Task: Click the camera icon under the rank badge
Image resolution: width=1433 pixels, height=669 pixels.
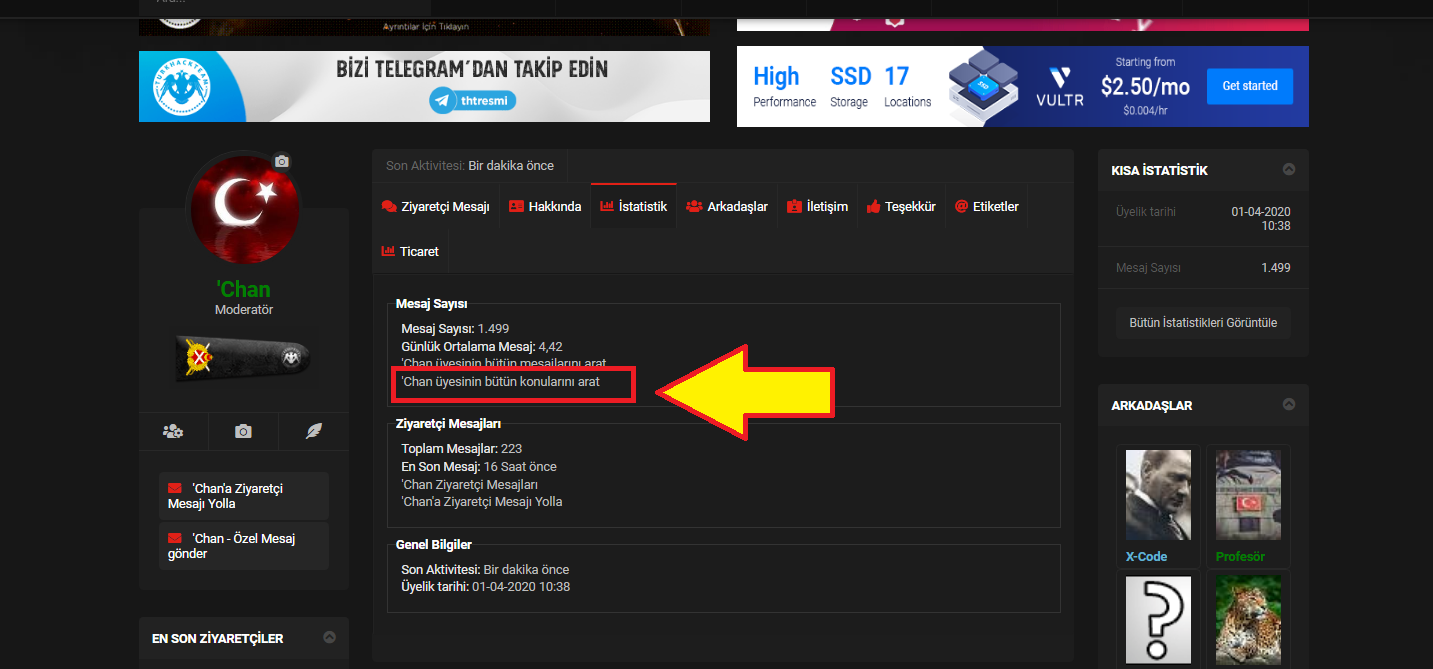Action: coord(243,431)
